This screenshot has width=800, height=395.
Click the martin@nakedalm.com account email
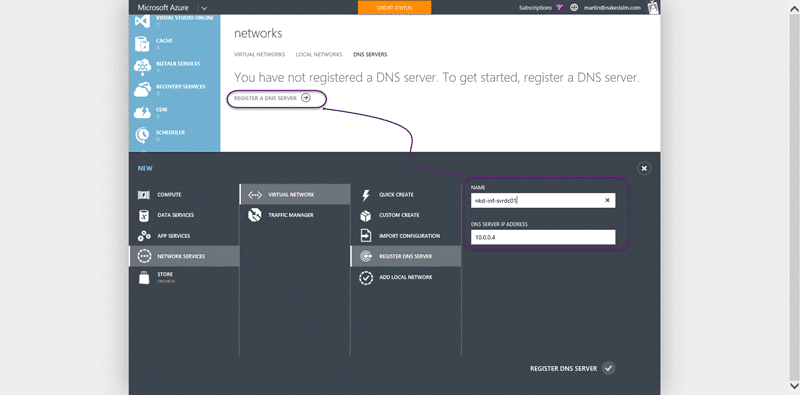613,8
